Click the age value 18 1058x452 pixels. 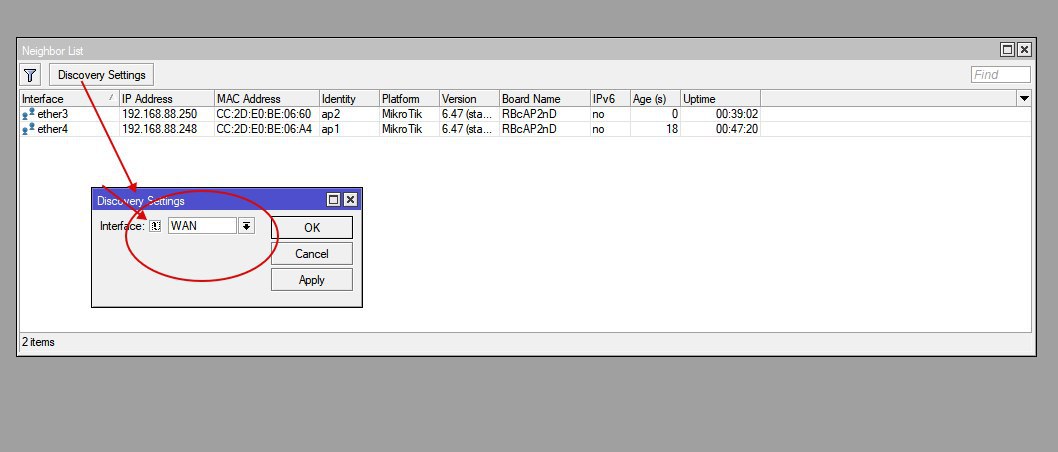click(x=671, y=129)
